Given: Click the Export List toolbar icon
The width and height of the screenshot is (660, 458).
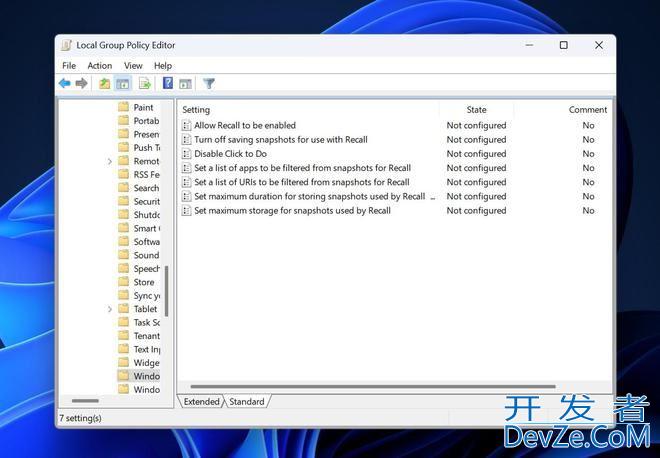Looking at the screenshot, I should 145,83.
